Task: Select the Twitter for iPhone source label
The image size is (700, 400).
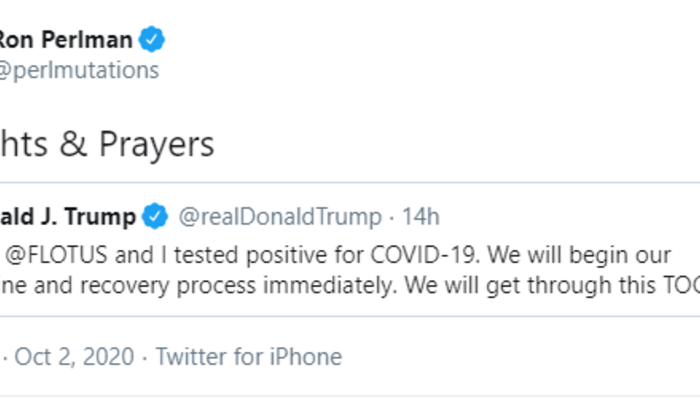Action: (248, 356)
